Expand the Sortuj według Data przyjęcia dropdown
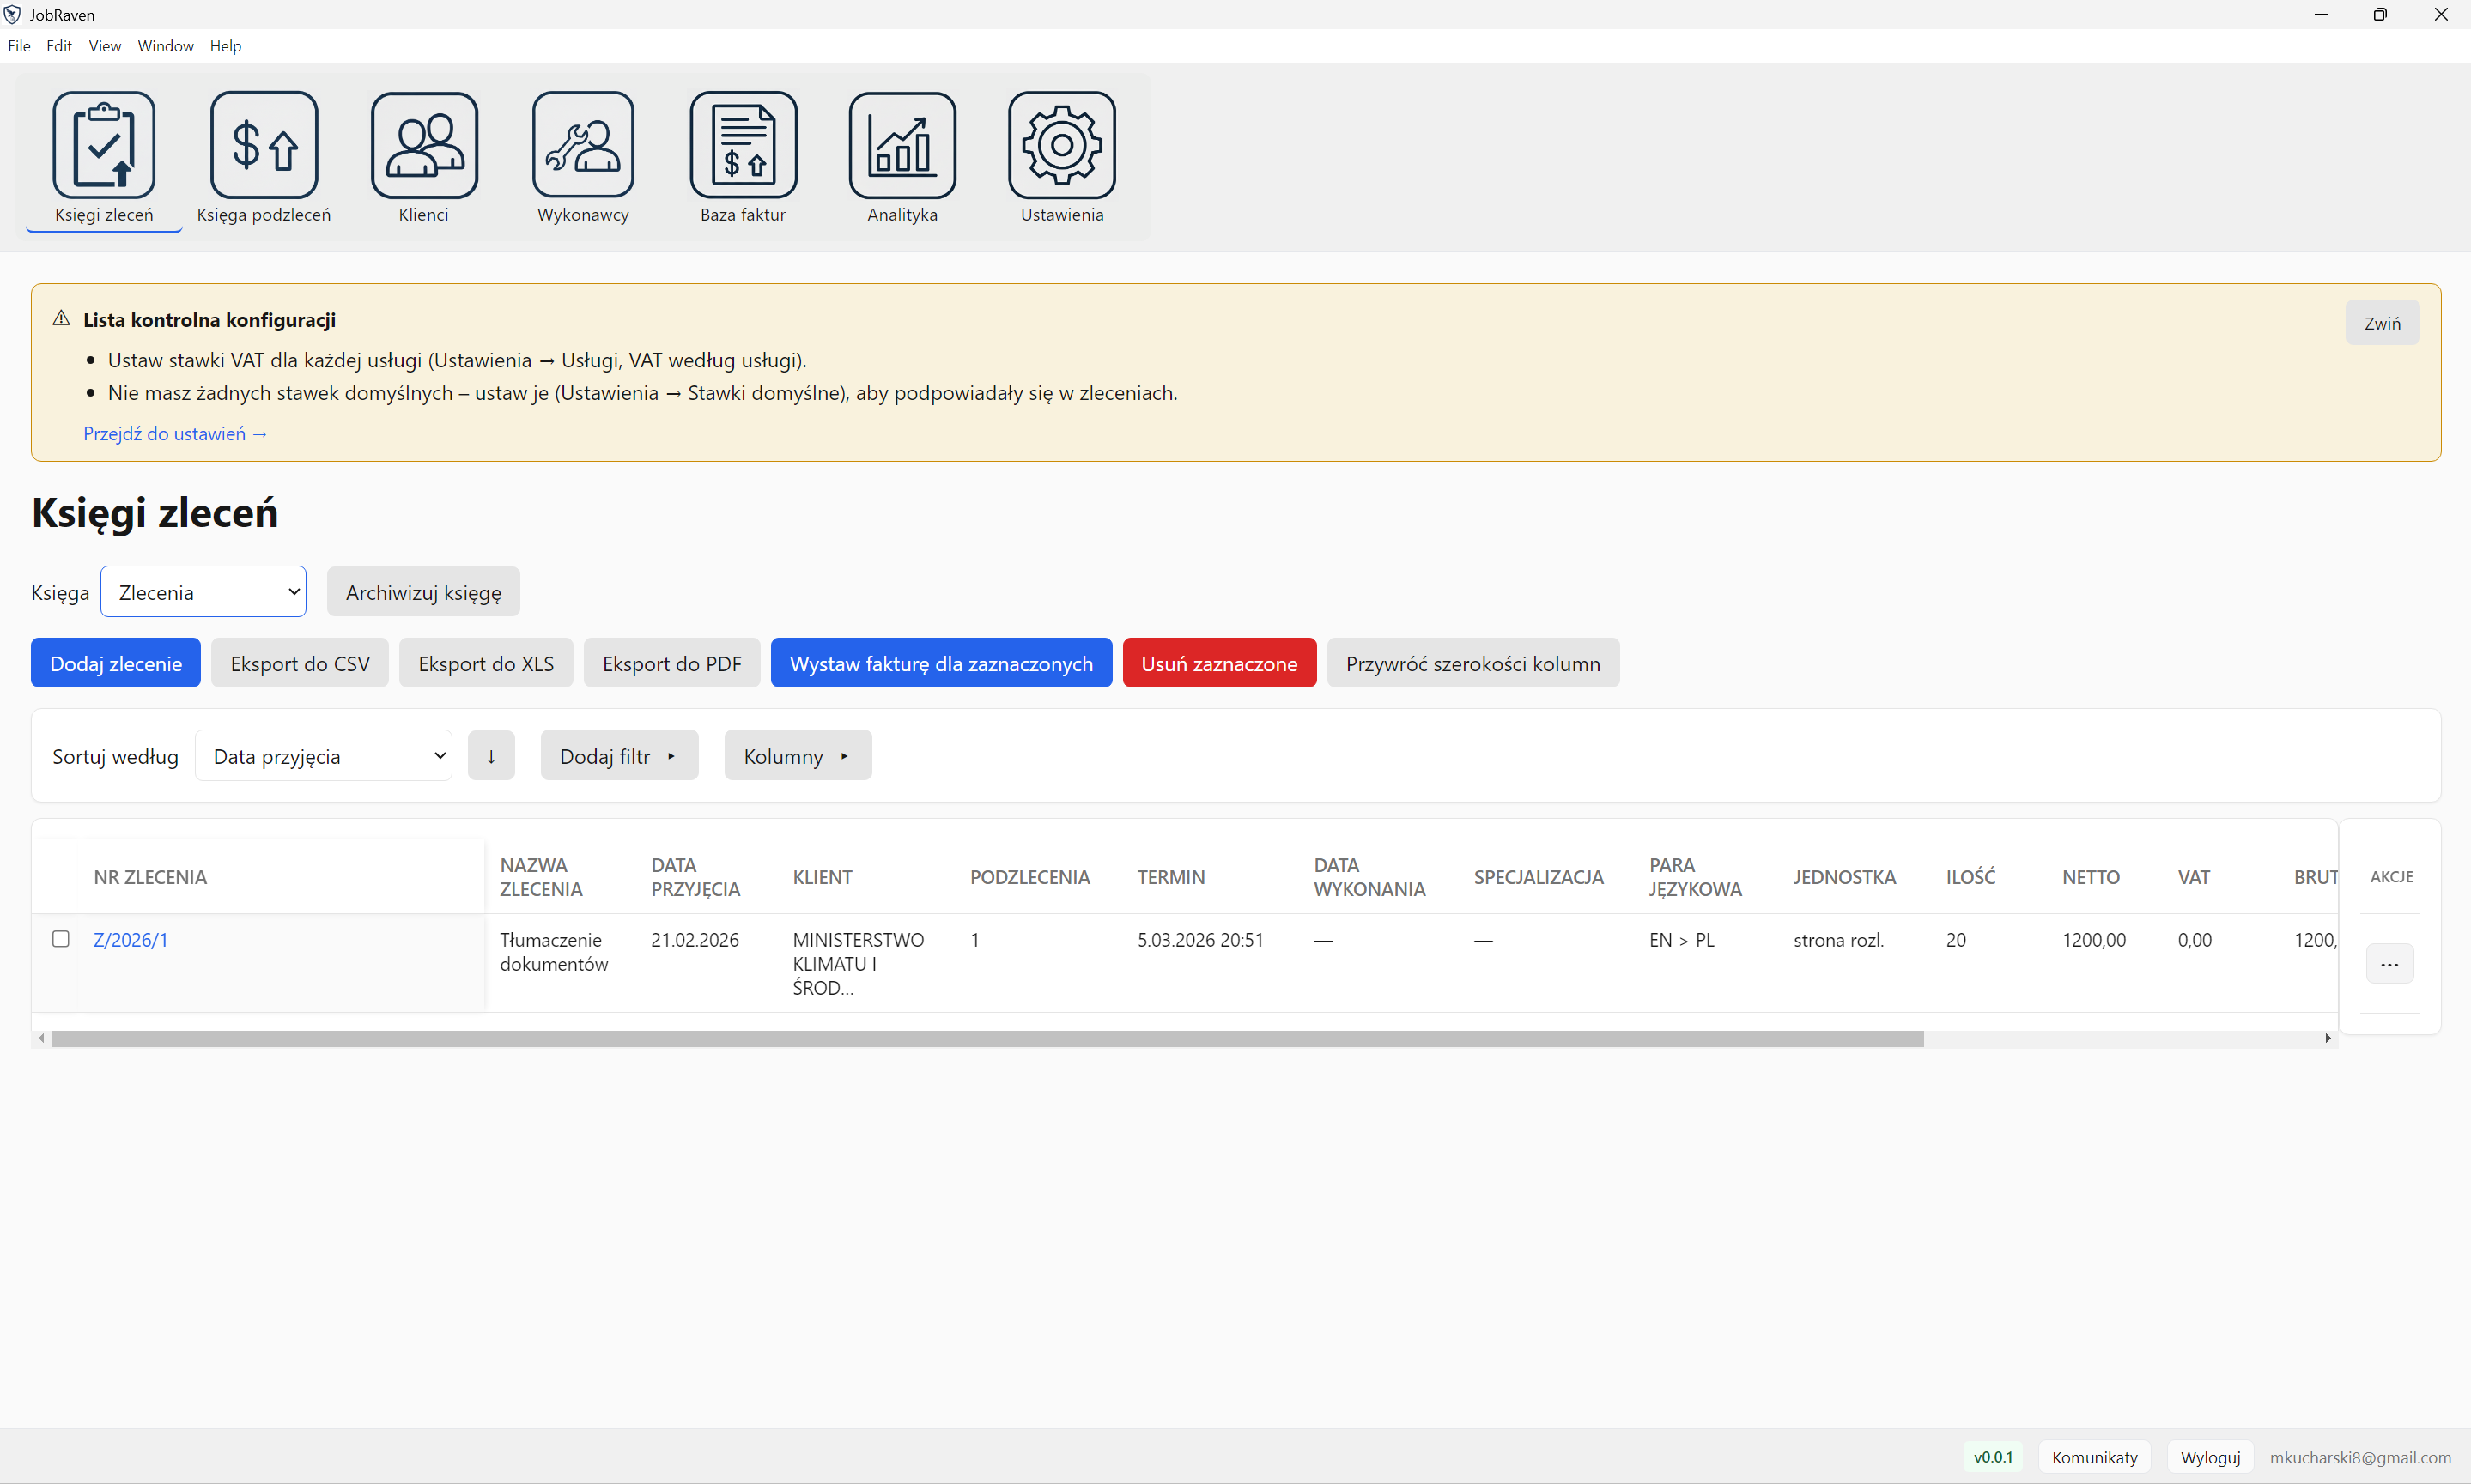Image resolution: width=2471 pixels, height=1484 pixels. (x=323, y=756)
